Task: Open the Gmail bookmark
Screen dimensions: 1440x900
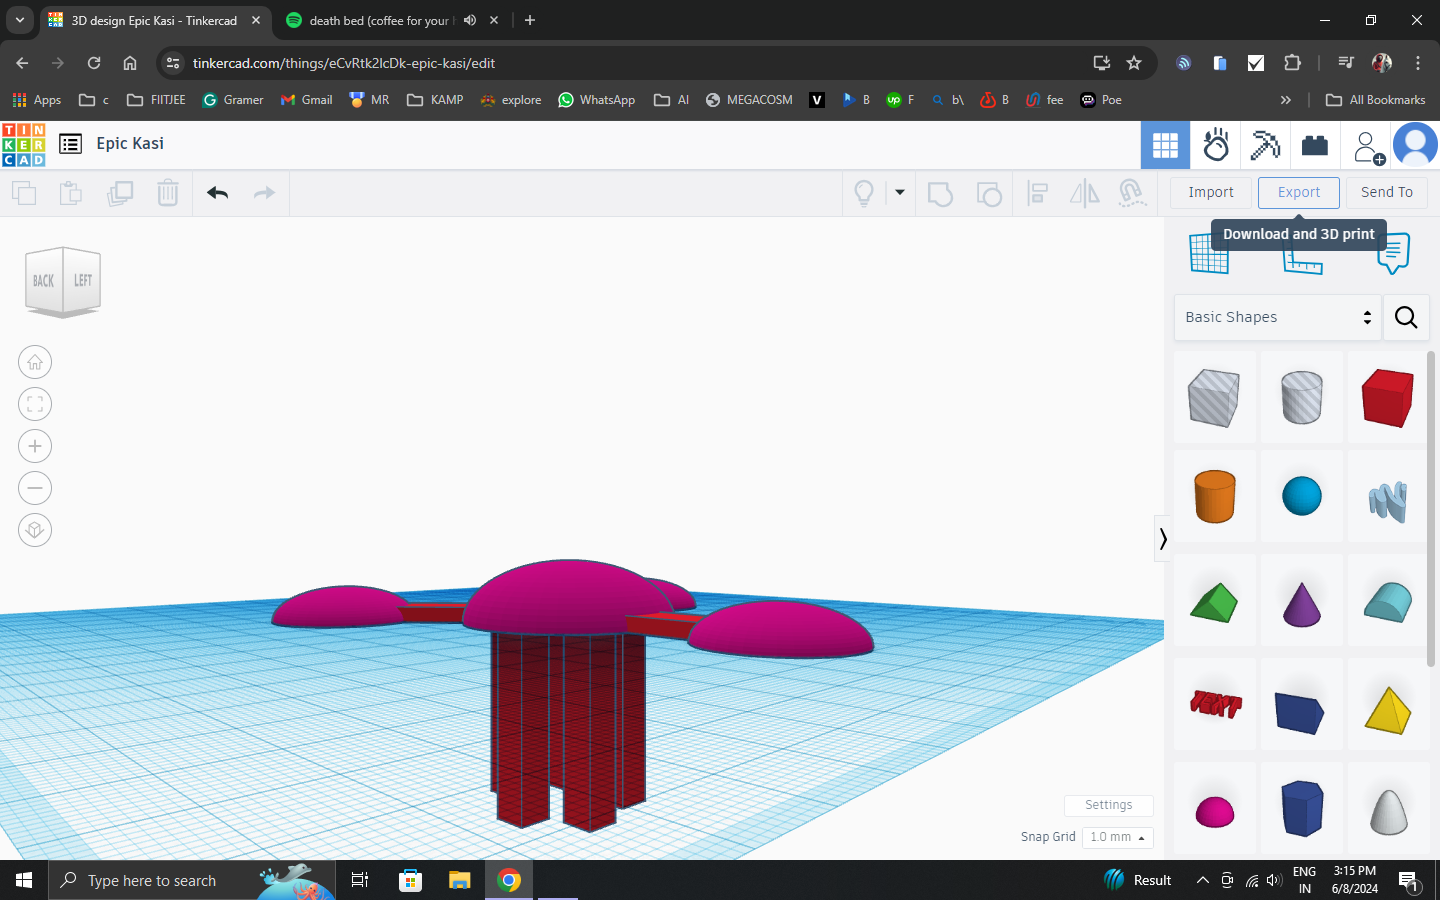Action: 306,100
